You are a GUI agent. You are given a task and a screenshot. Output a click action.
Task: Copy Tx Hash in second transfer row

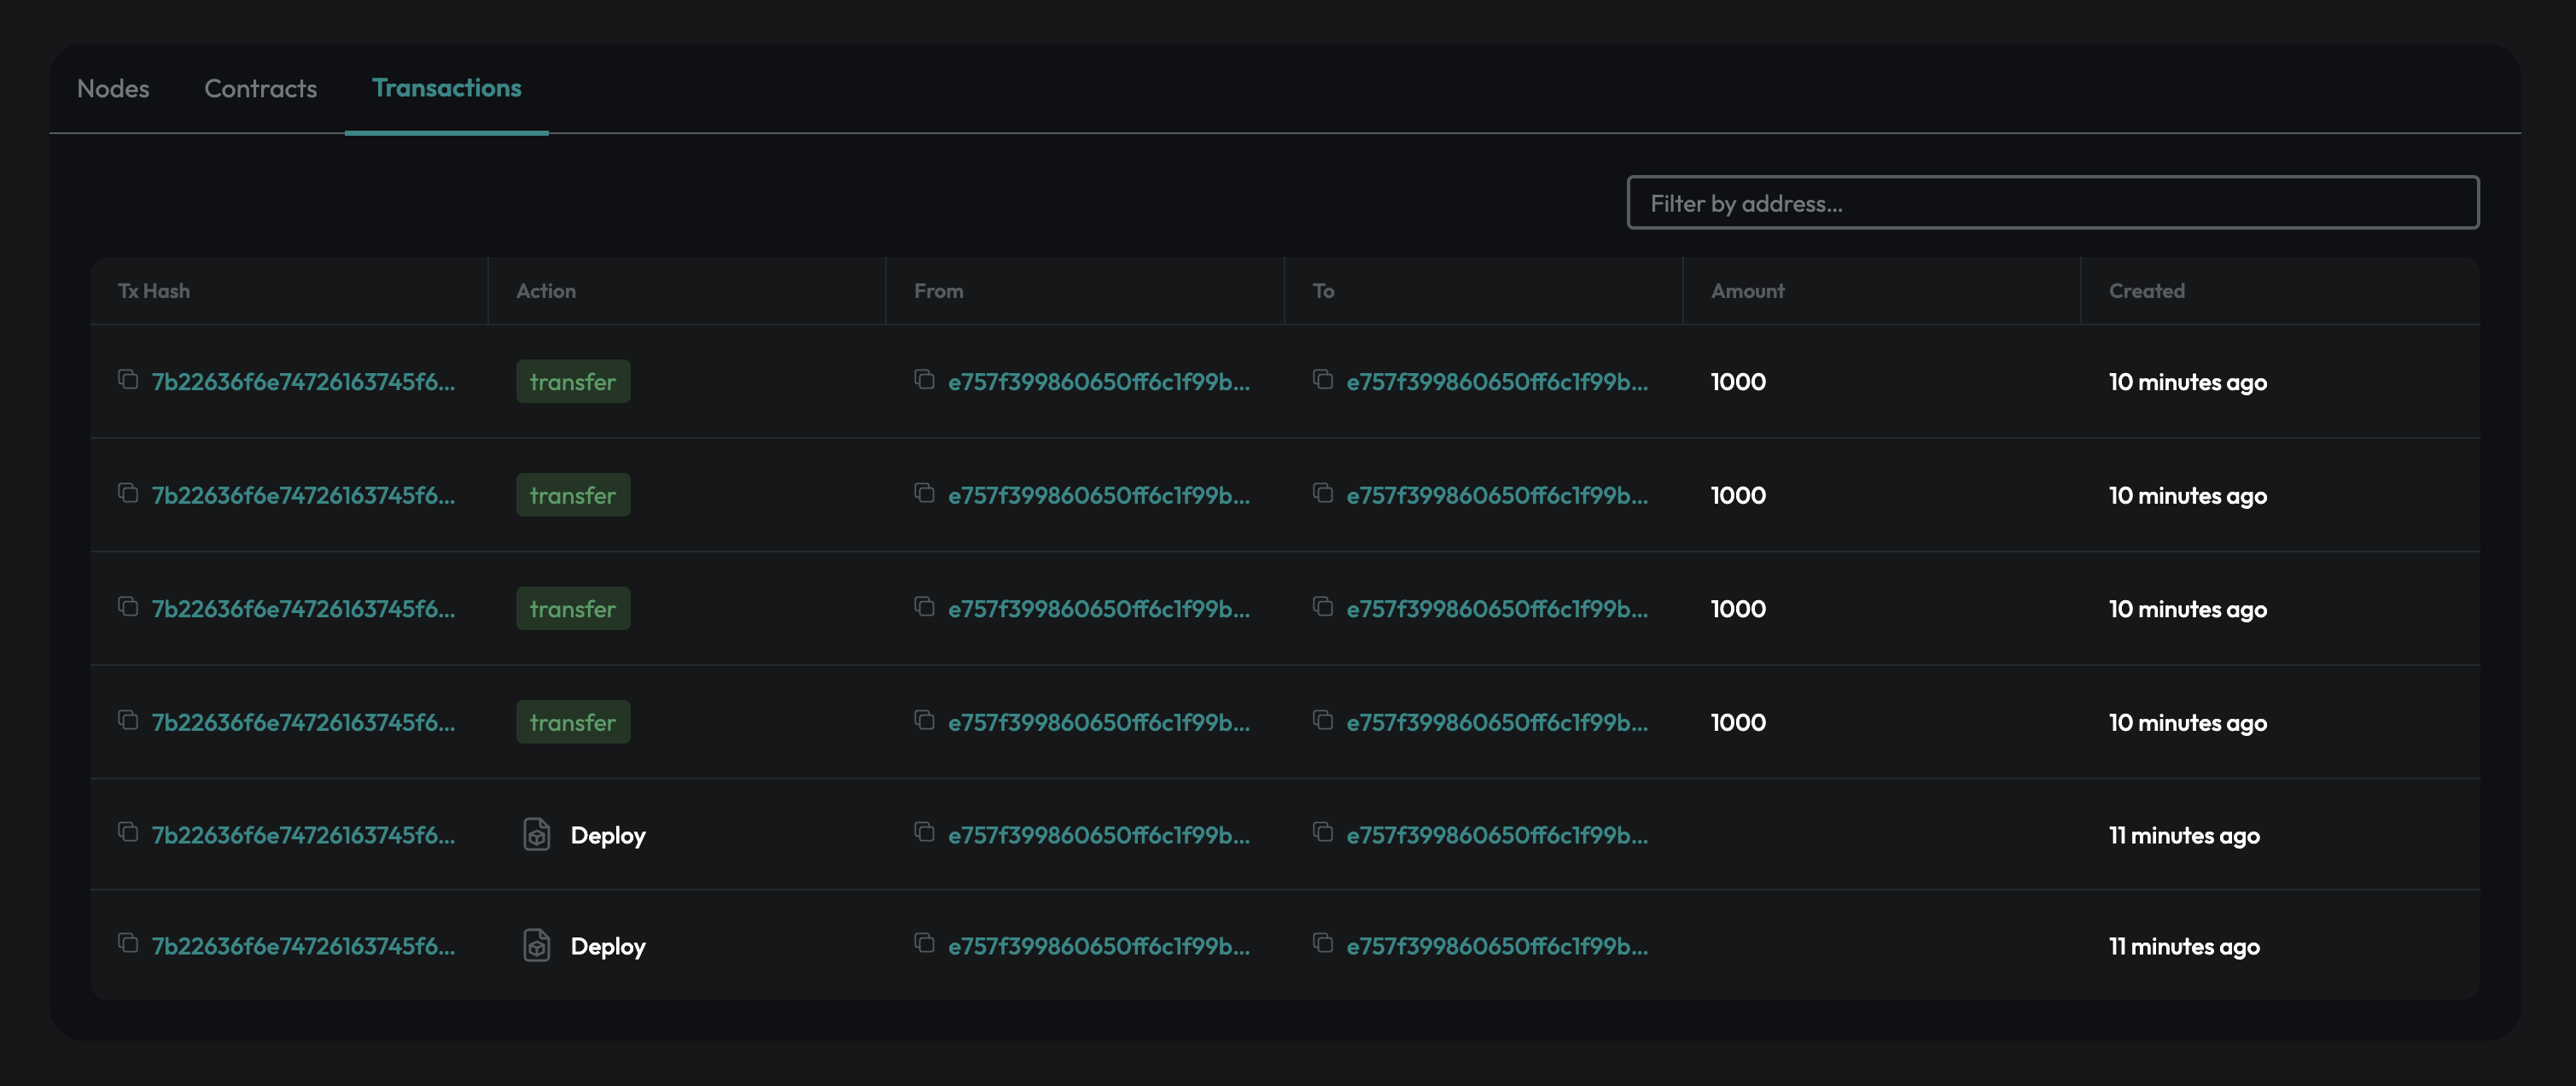pyautogui.click(x=128, y=493)
